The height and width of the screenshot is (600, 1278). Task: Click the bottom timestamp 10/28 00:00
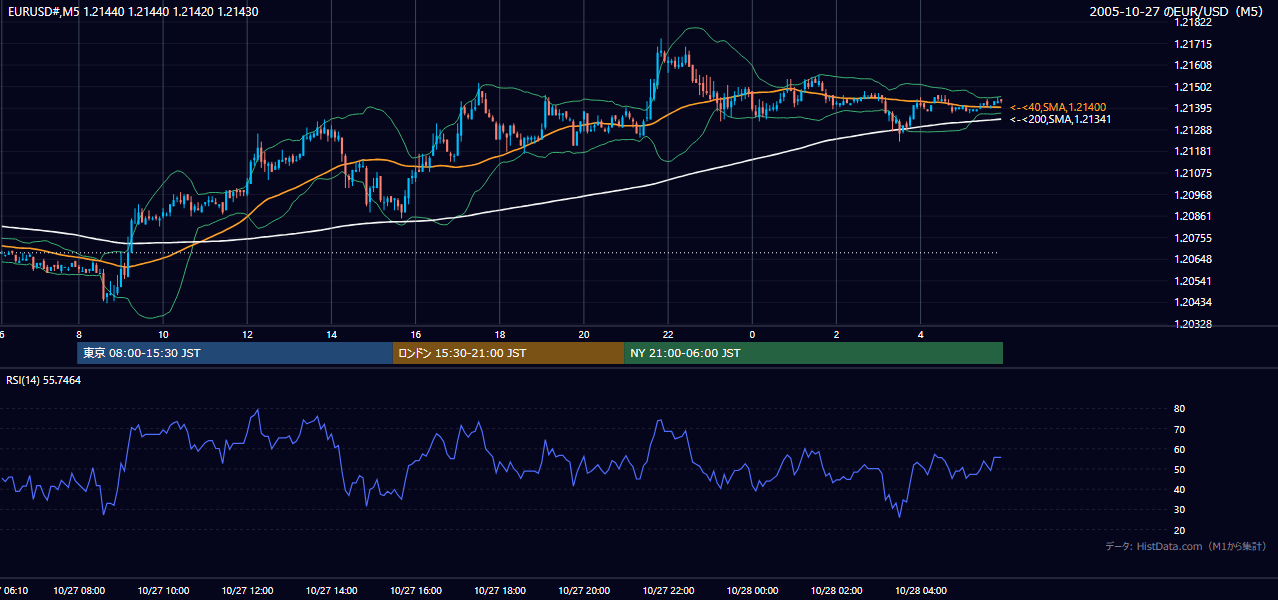752,591
